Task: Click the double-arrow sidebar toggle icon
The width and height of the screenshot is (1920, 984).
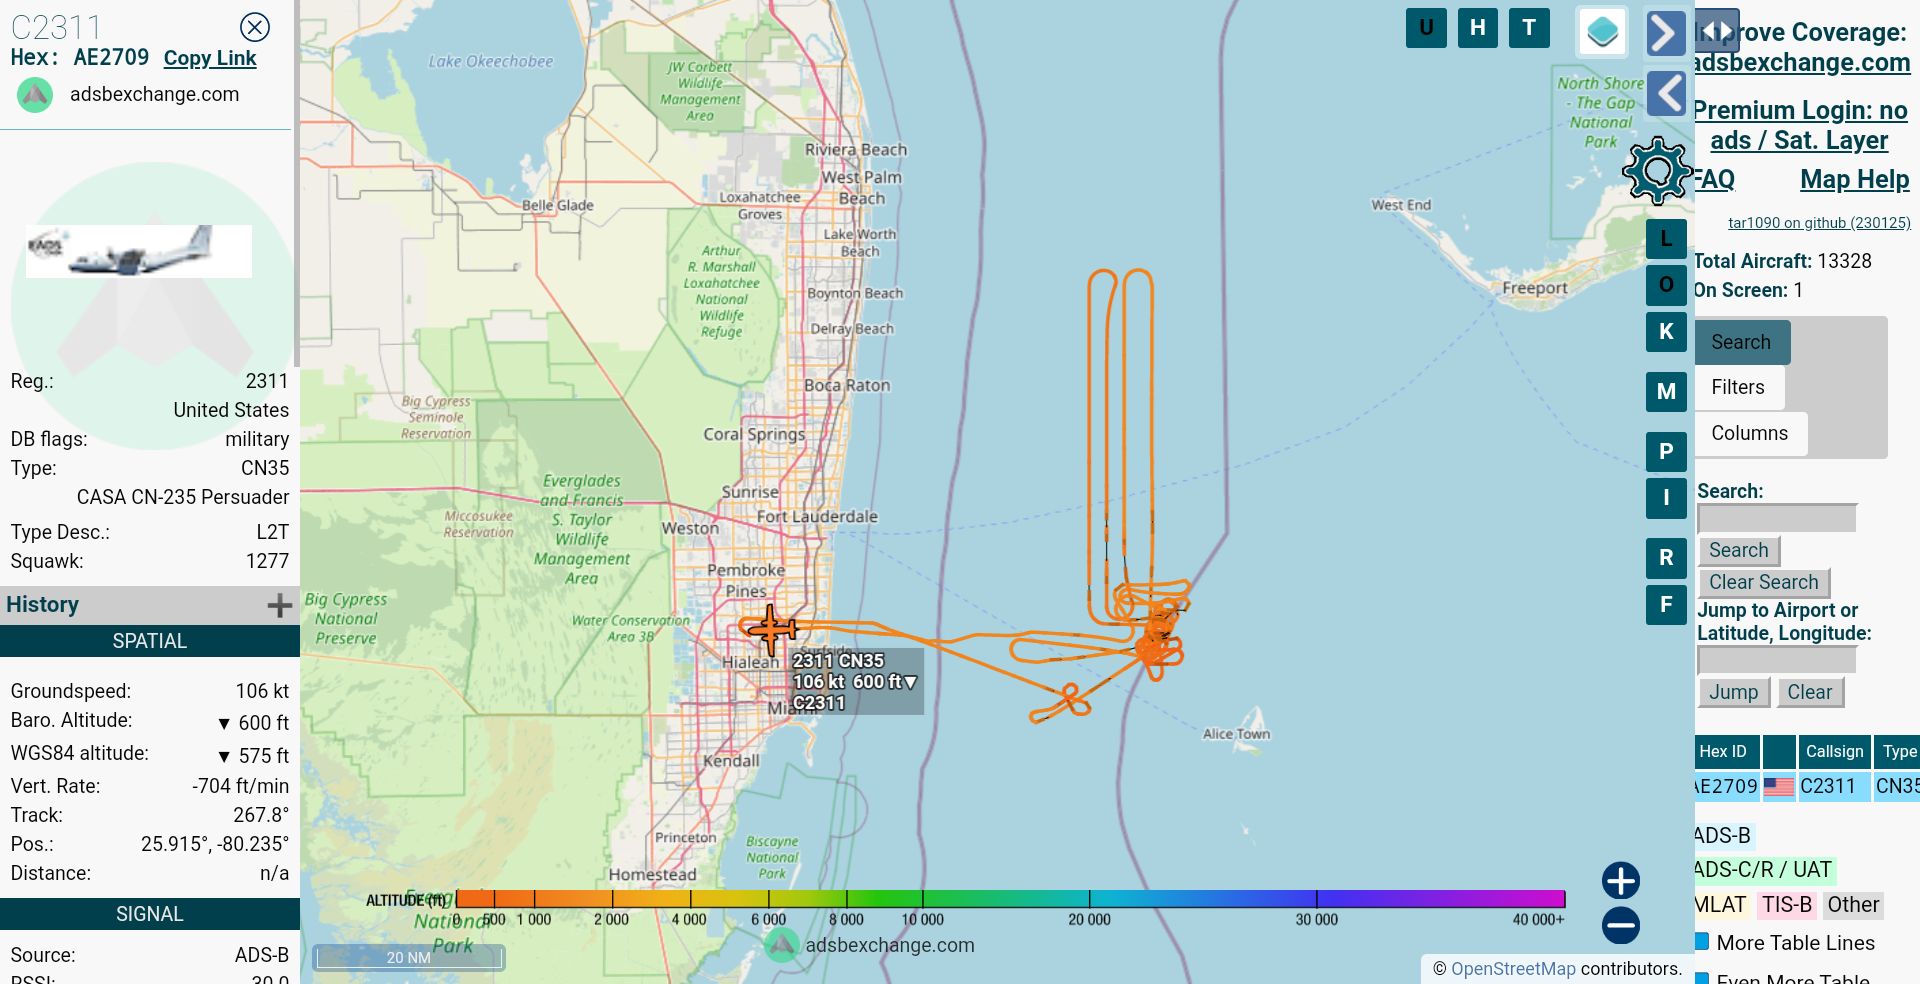Action: click(x=1717, y=31)
